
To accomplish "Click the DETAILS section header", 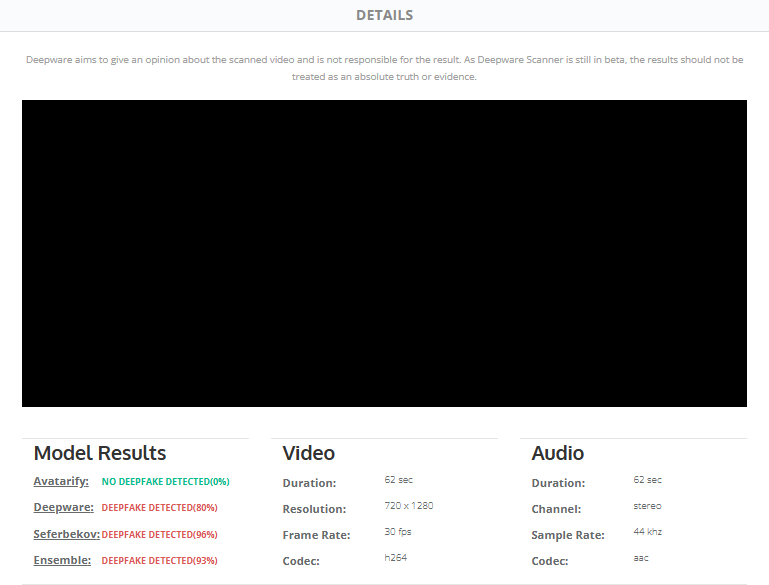I will (384, 15).
